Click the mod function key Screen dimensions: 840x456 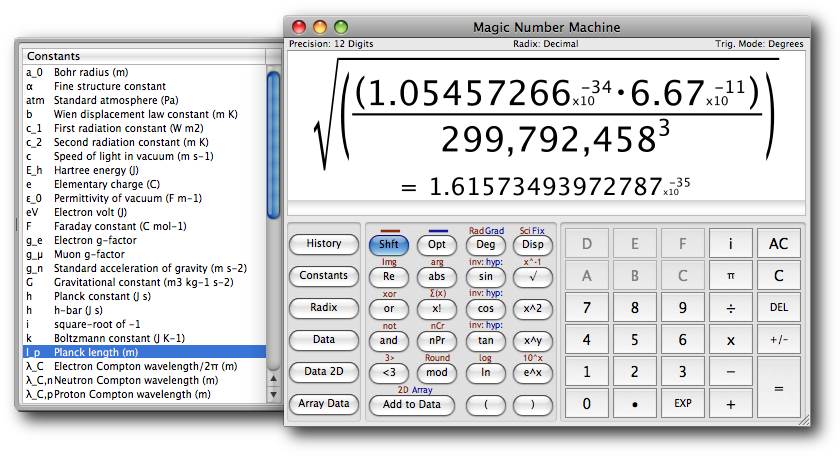click(437, 372)
